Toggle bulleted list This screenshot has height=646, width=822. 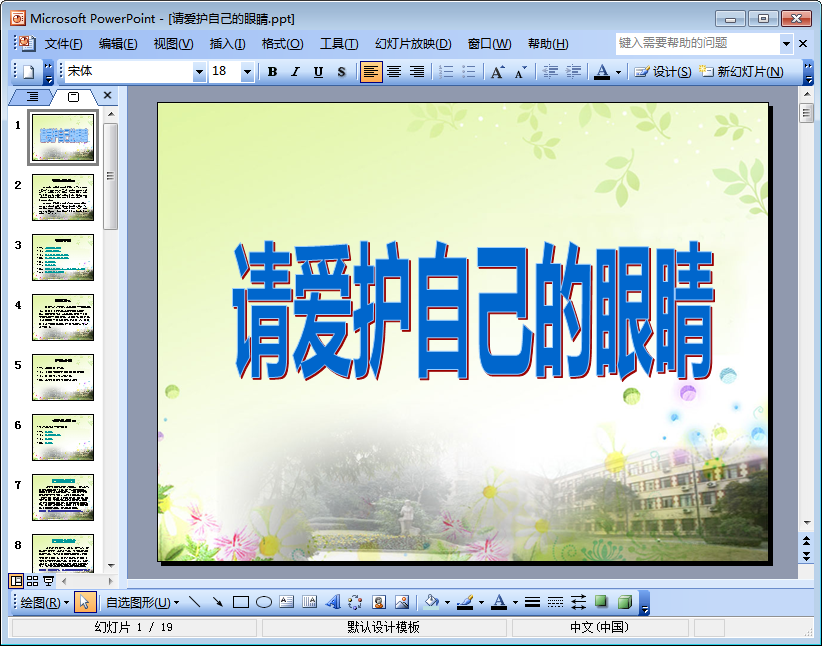pyautogui.click(x=469, y=72)
